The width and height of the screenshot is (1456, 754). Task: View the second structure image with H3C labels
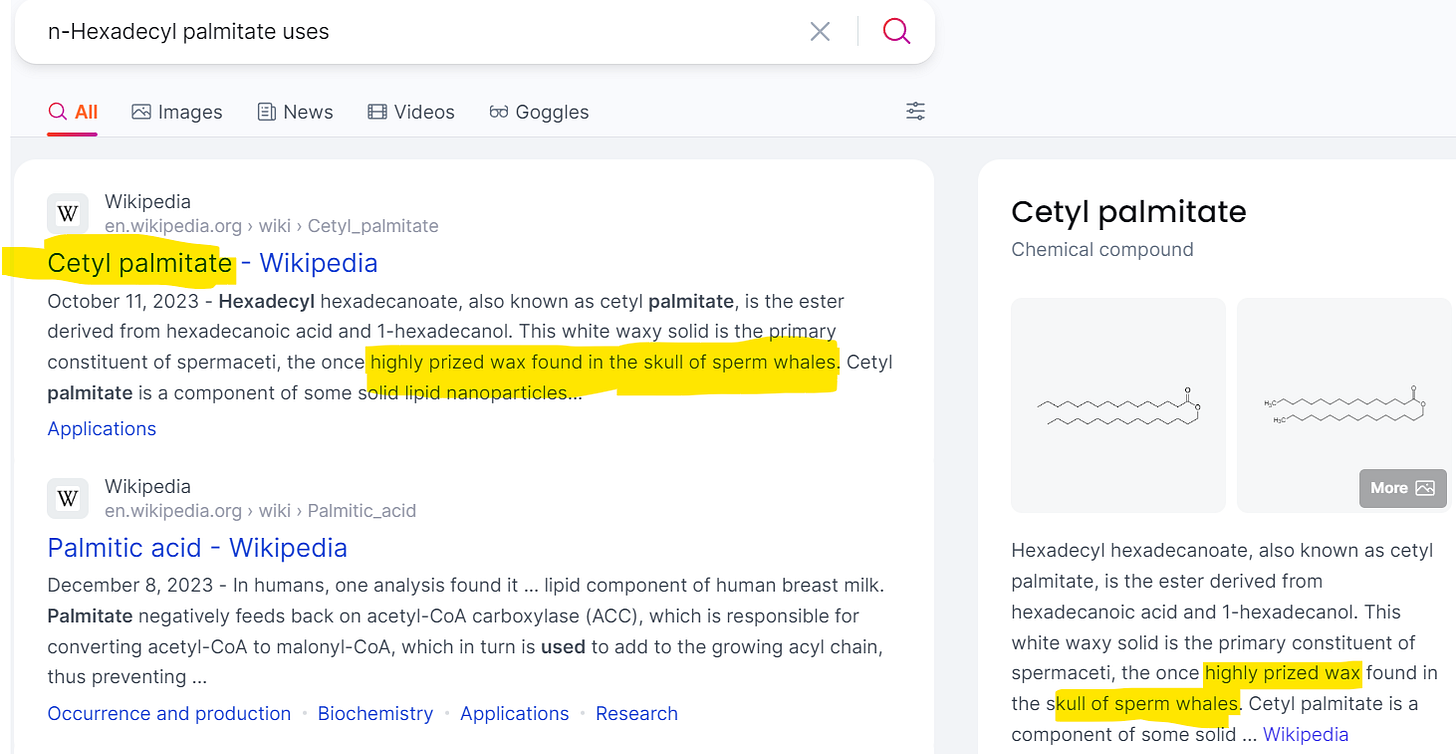click(x=1344, y=405)
